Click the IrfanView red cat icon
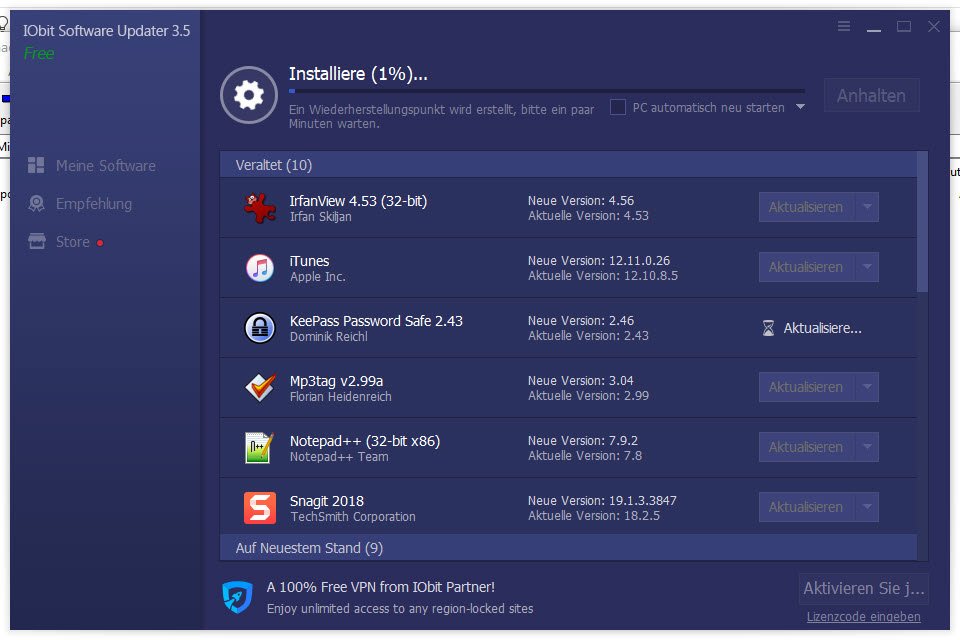Image resolution: width=960 pixels, height=640 pixels. 260,208
